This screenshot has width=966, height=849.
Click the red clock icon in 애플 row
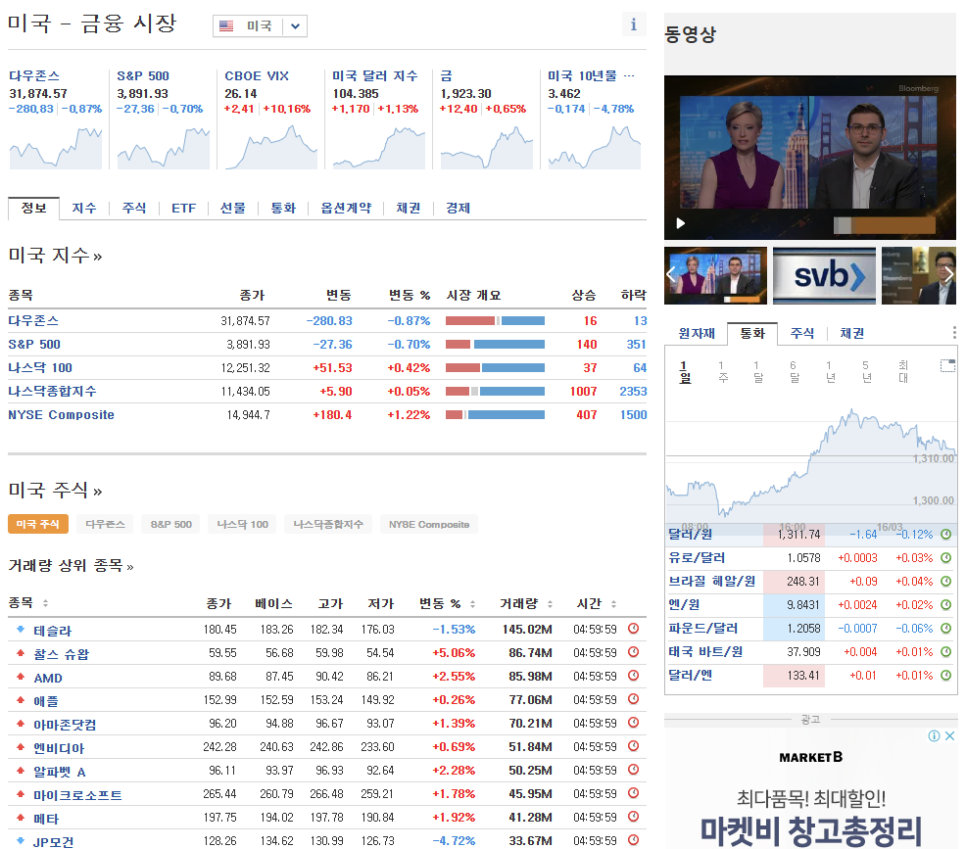tap(633, 699)
